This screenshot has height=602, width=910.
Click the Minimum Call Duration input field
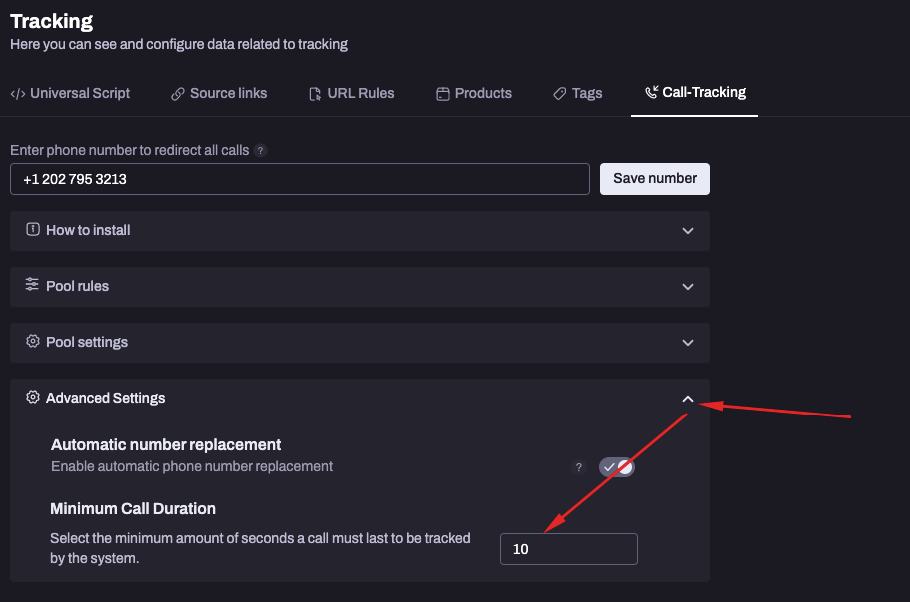pos(568,548)
